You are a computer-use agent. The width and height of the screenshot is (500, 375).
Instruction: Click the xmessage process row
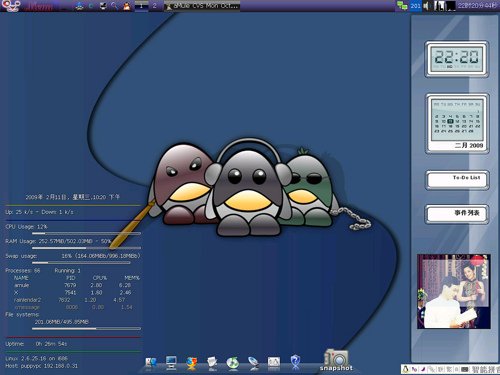tap(73, 307)
